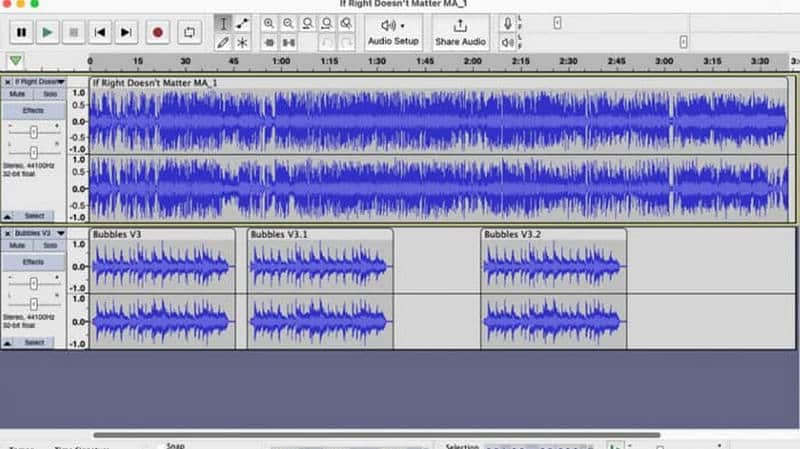This screenshot has width=800, height=449.
Task: Select the Multi-tool asterisk icon
Action: point(242,42)
